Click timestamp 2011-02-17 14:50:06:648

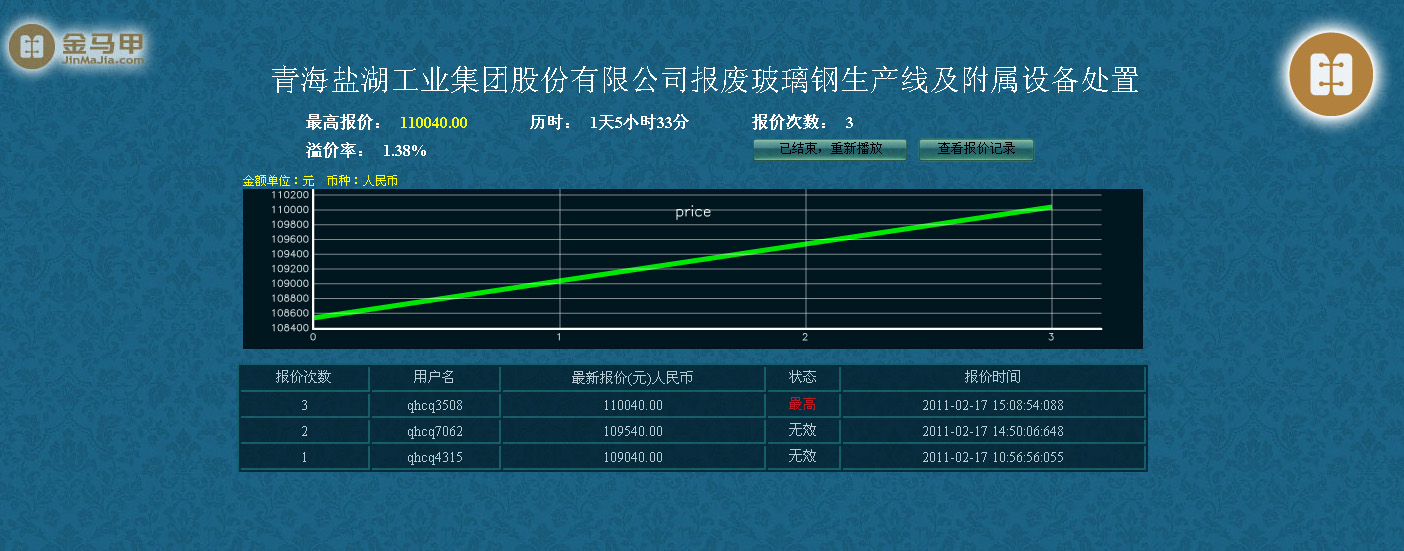point(993,432)
